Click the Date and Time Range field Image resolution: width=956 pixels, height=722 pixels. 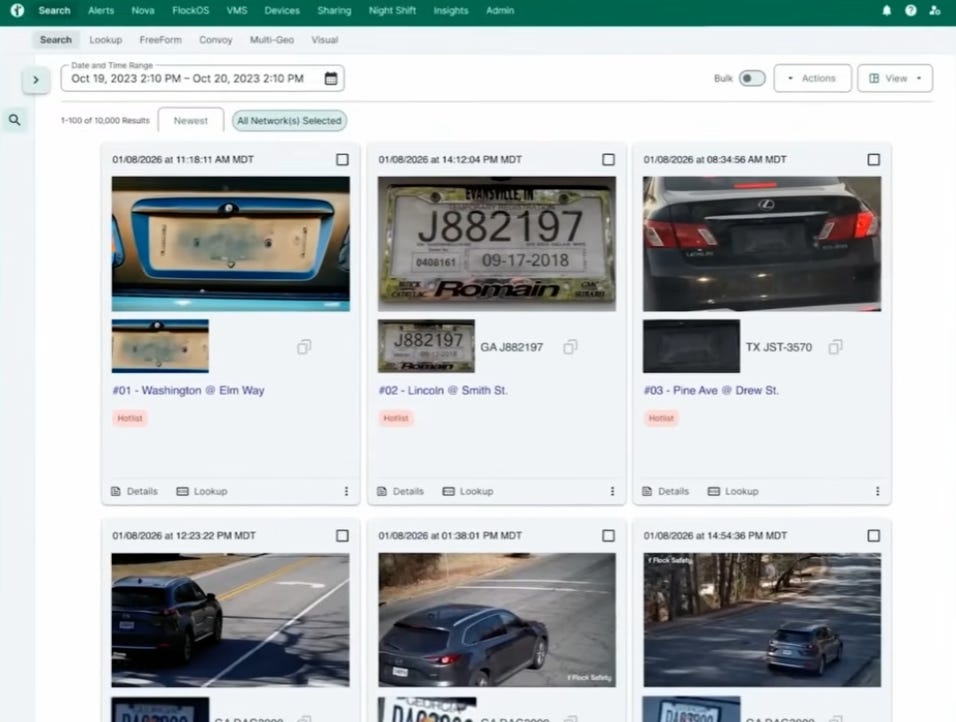(x=202, y=78)
